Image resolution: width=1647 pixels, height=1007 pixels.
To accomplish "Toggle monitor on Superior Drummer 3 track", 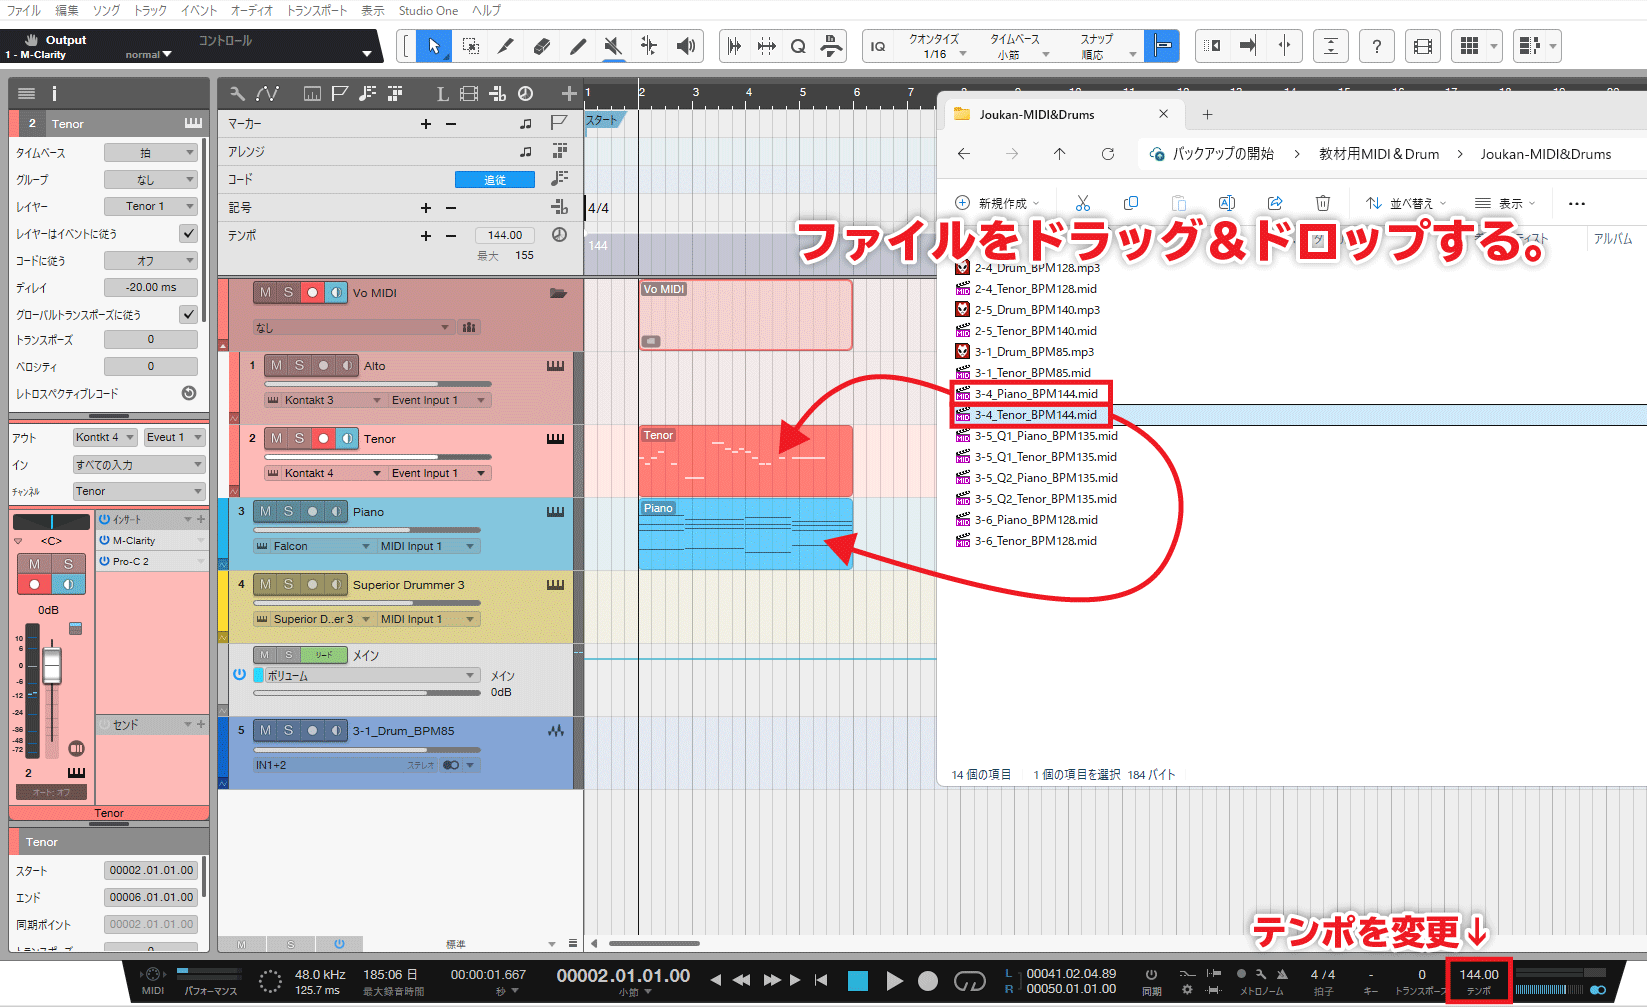I will pos(336,585).
